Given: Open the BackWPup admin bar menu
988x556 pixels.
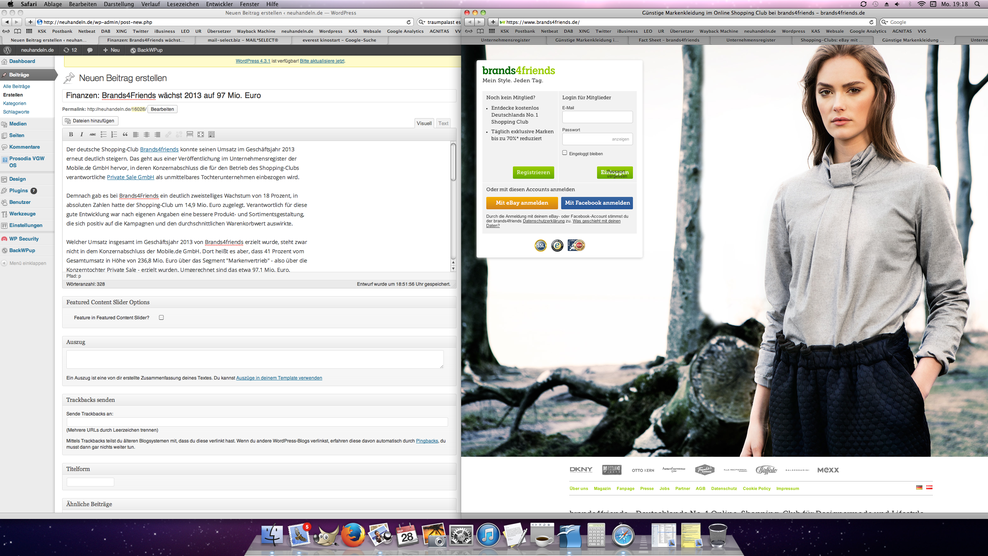Looking at the screenshot, I should (x=146, y=50).
